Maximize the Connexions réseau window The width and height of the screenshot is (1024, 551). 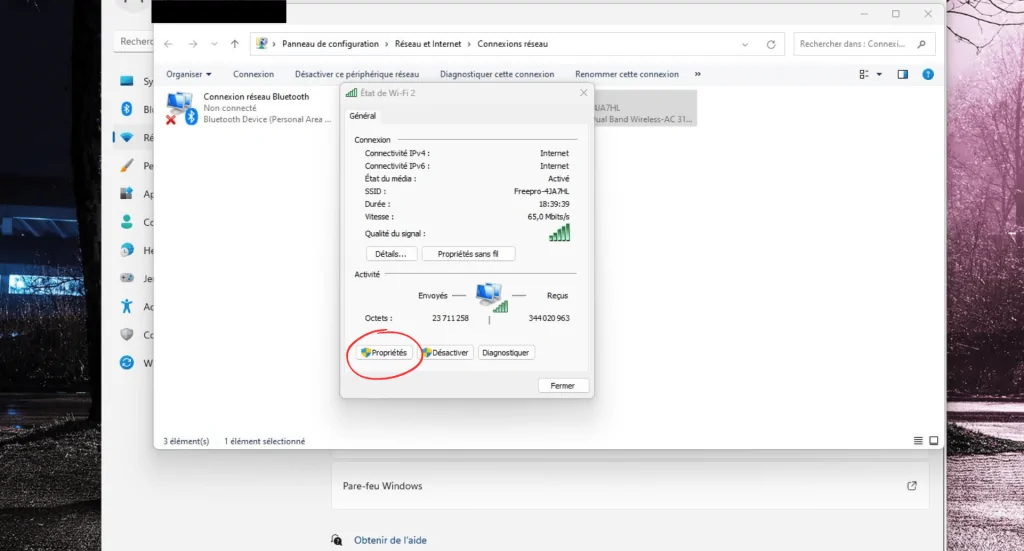tap(896, 14)
